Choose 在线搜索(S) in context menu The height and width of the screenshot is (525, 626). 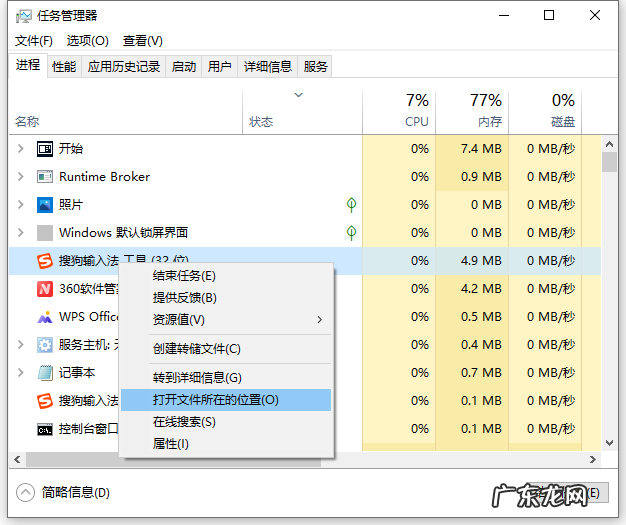click(226, 422)
